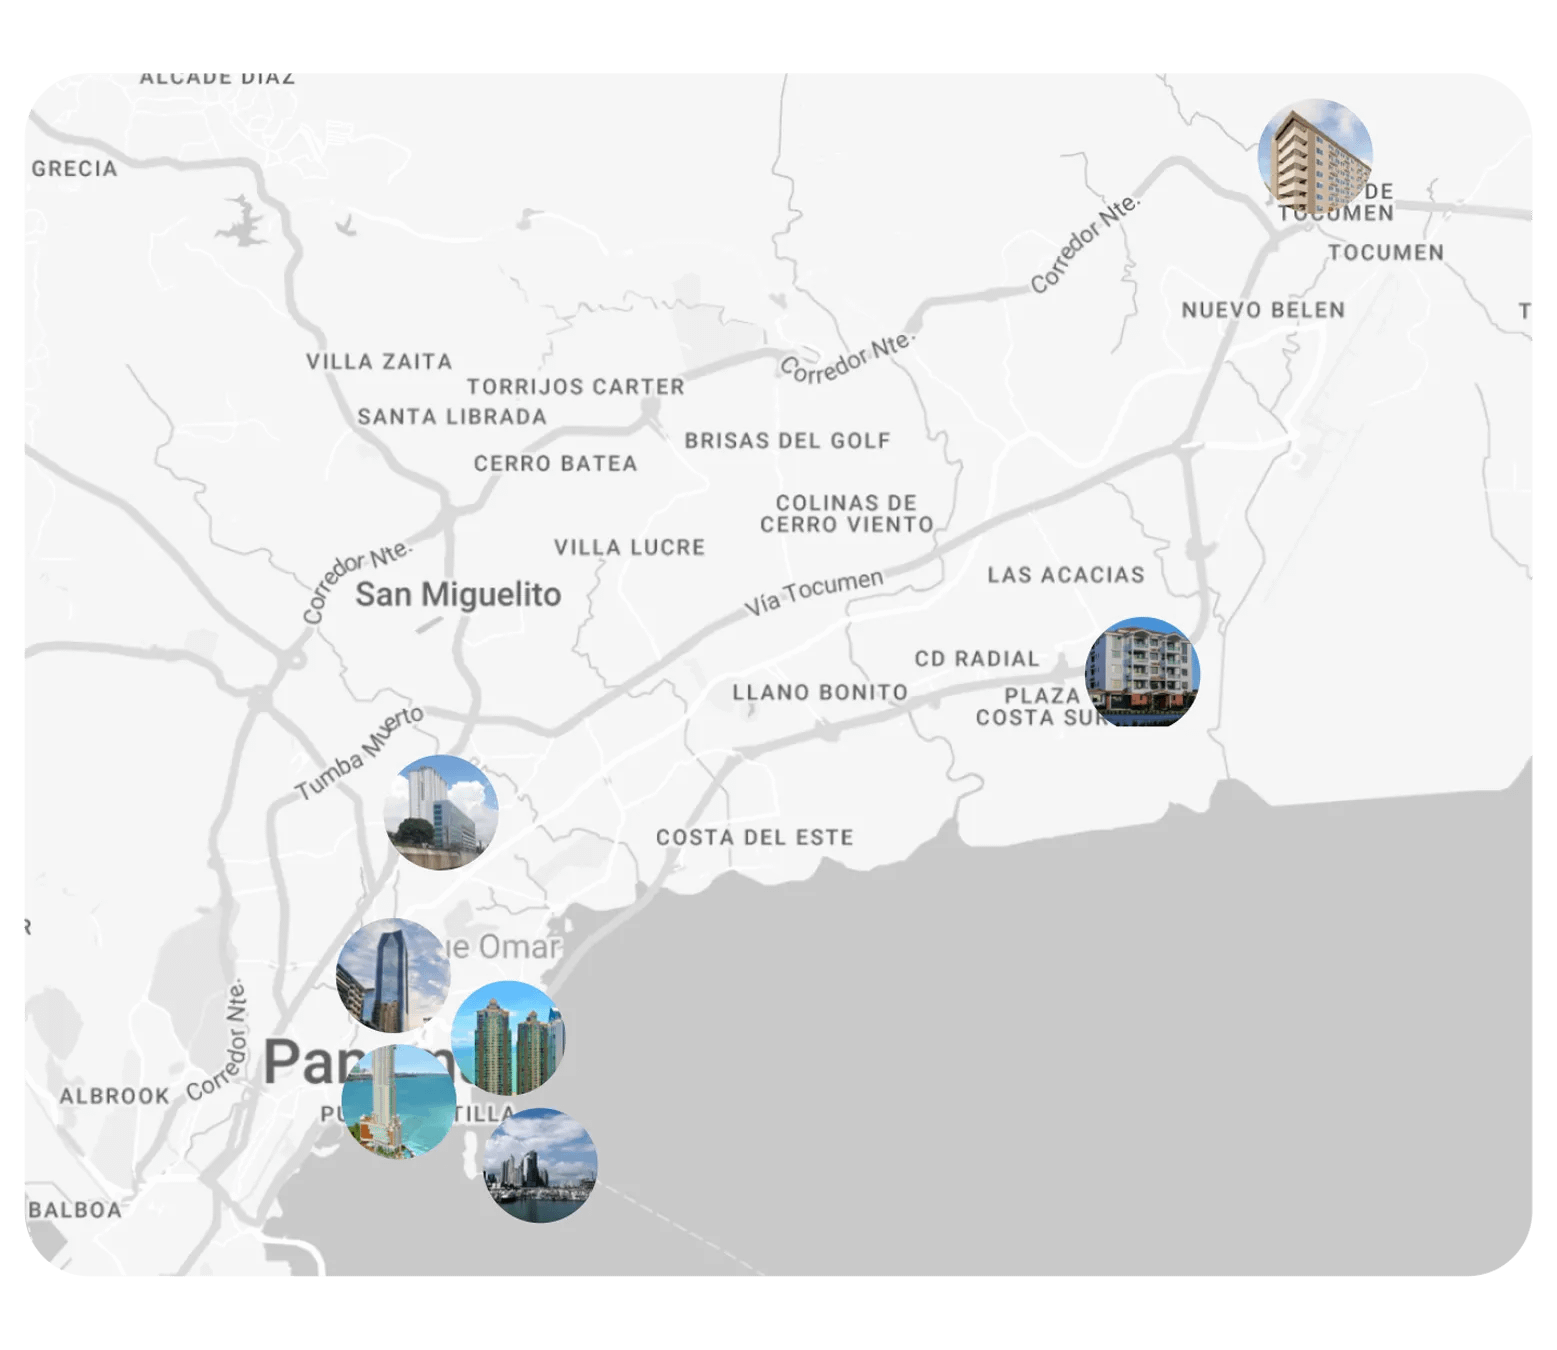Click the Torrijos Carter label
This screenshot has width=1557, height=1350.
(x=575, y=387)
